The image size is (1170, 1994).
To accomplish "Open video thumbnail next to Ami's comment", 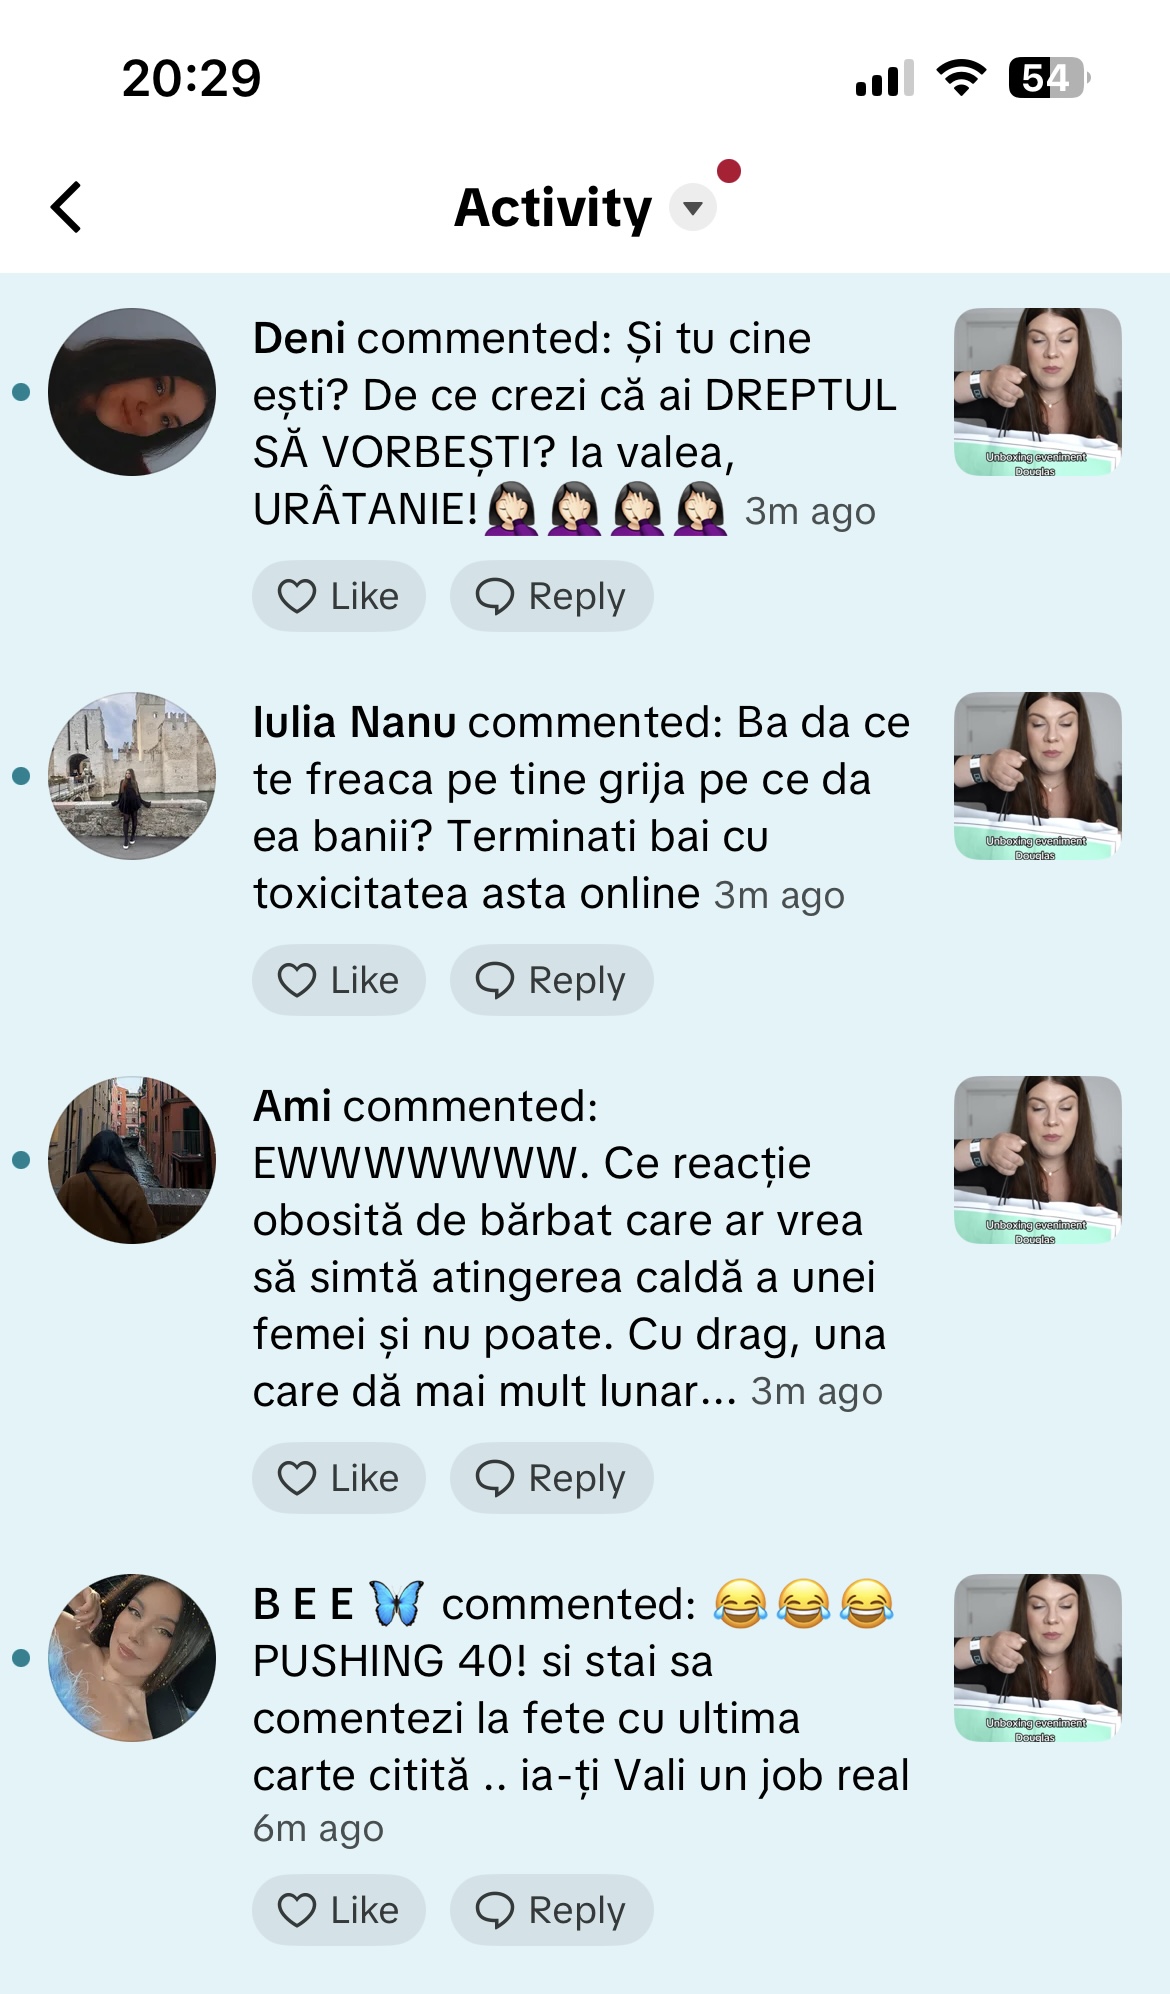I will 1038,1160.
